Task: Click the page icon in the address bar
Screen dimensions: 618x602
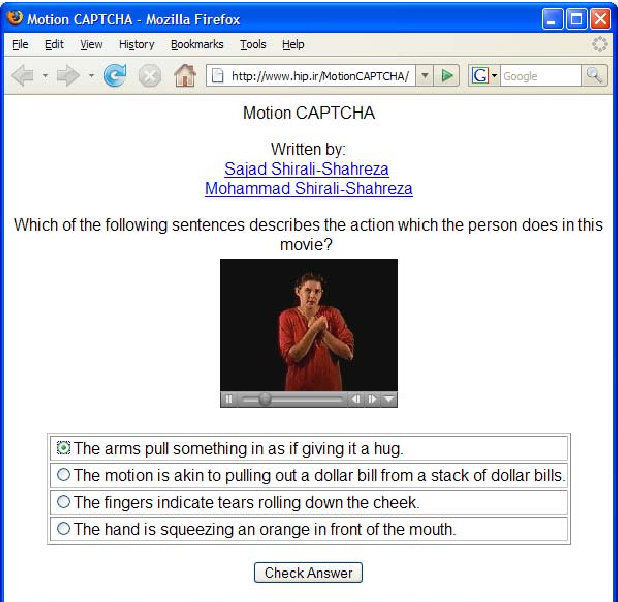Action: pos(218,75)
